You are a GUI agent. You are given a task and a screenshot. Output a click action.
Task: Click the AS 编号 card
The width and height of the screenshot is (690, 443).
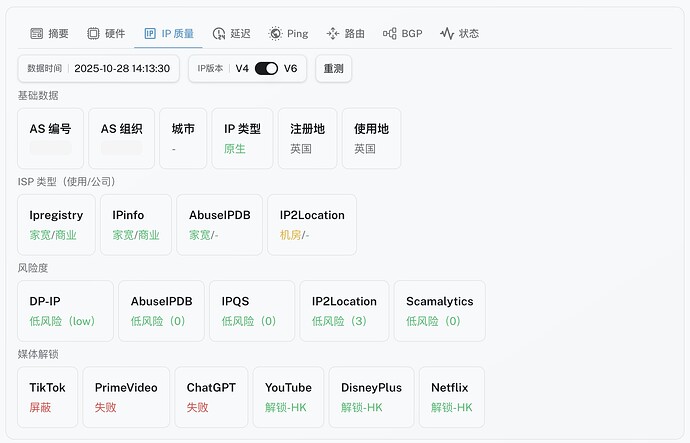coord(50,139)
